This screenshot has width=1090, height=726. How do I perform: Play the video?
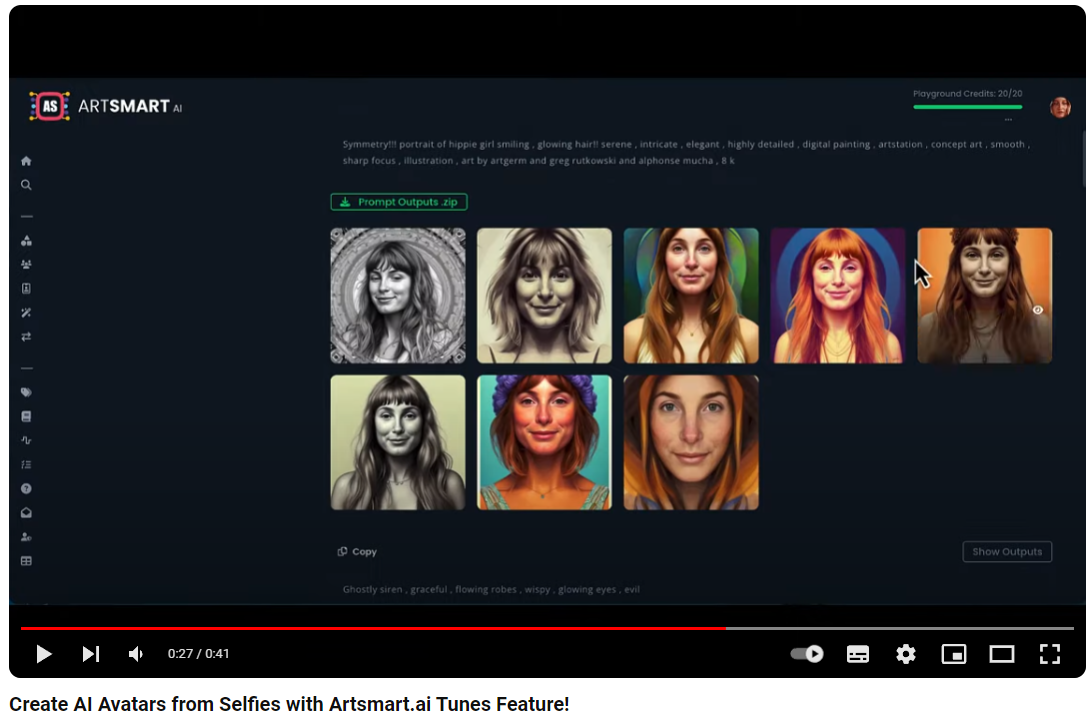click(x=44, y=654)
